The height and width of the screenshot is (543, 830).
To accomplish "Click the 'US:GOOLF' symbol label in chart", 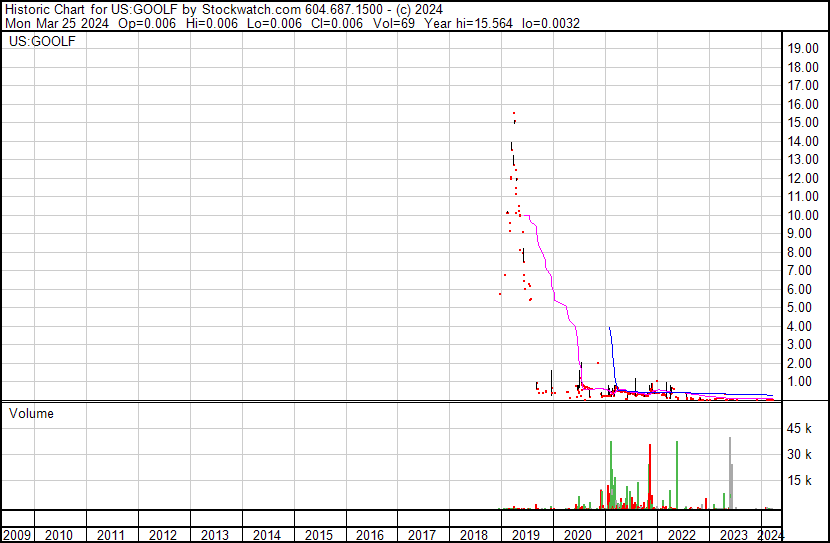I will pos(42,41).
